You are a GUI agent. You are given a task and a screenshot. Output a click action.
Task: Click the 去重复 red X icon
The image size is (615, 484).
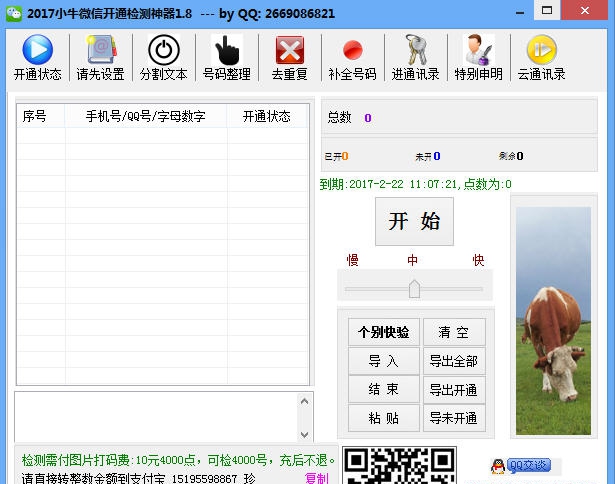pos(290,50)
